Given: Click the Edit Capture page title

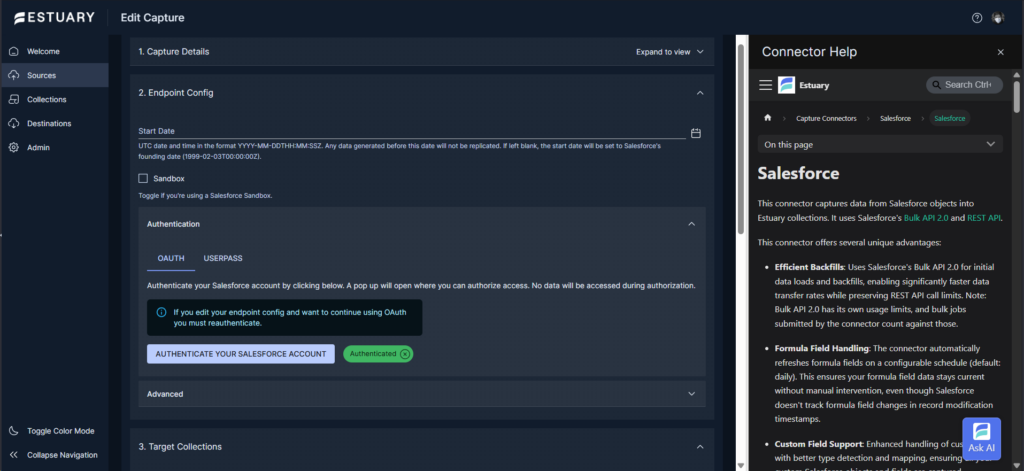Looking at the screenshot, I should (x=152, y=18).
